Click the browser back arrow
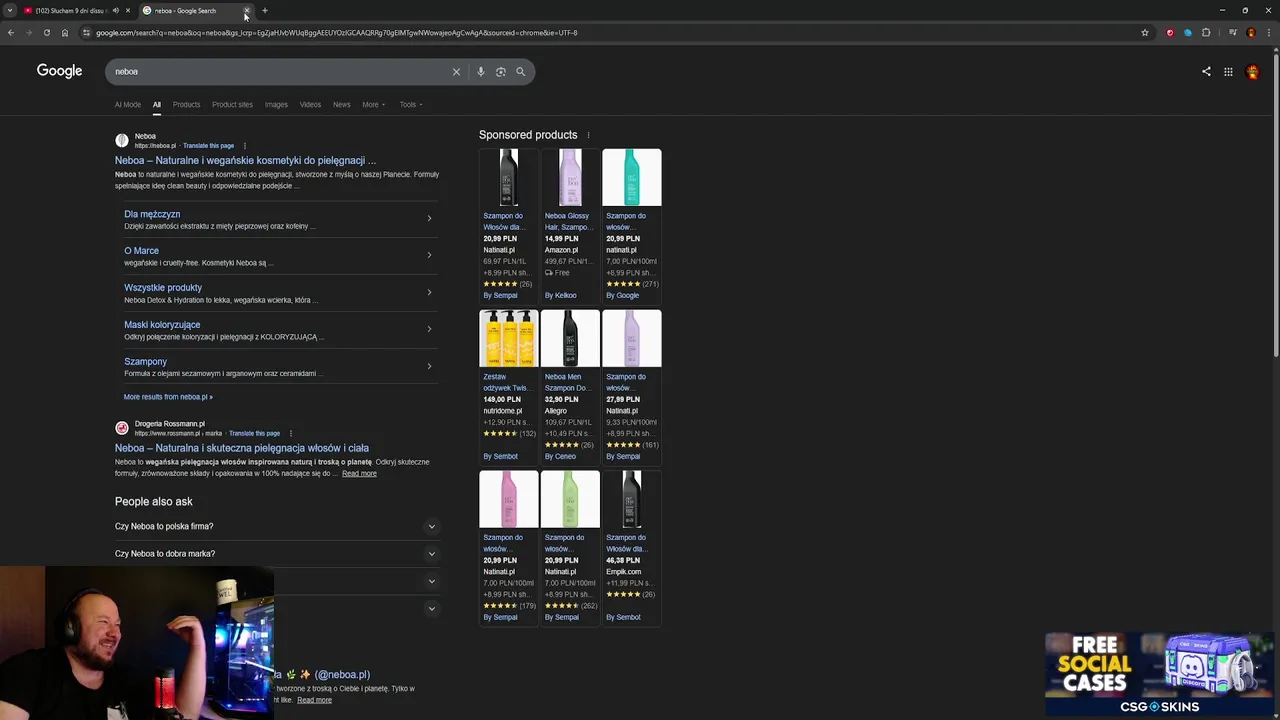The height and width of the screenshot is (720, 1280). click(10, 32)
